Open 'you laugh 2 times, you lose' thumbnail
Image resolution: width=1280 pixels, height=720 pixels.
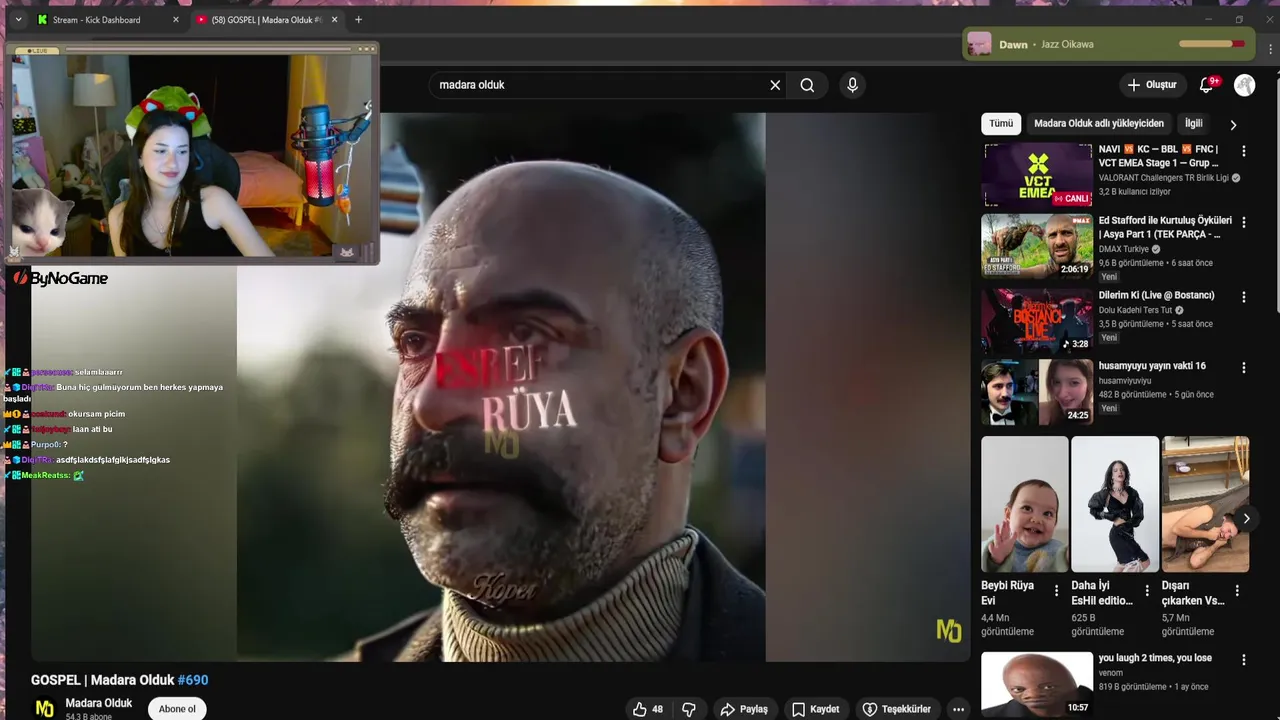[x=1037, y=684]
